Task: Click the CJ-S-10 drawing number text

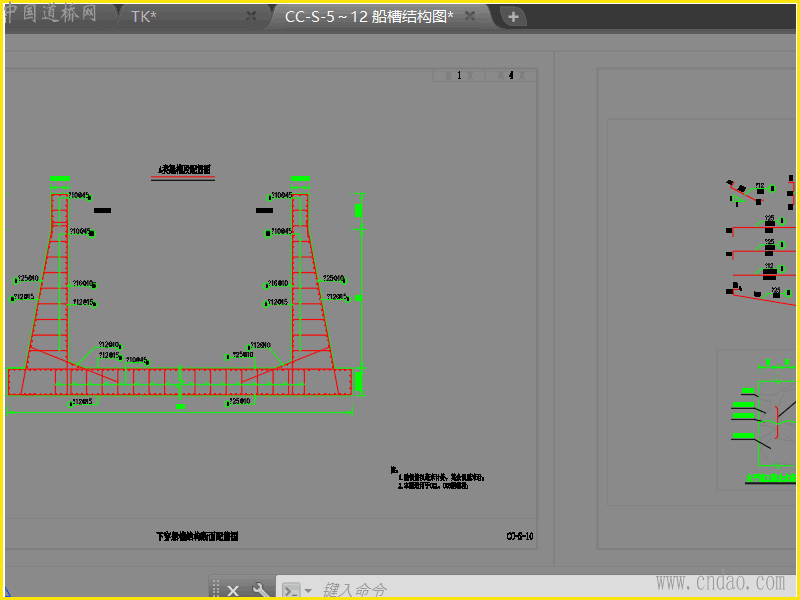Action: tap(520, 536)
